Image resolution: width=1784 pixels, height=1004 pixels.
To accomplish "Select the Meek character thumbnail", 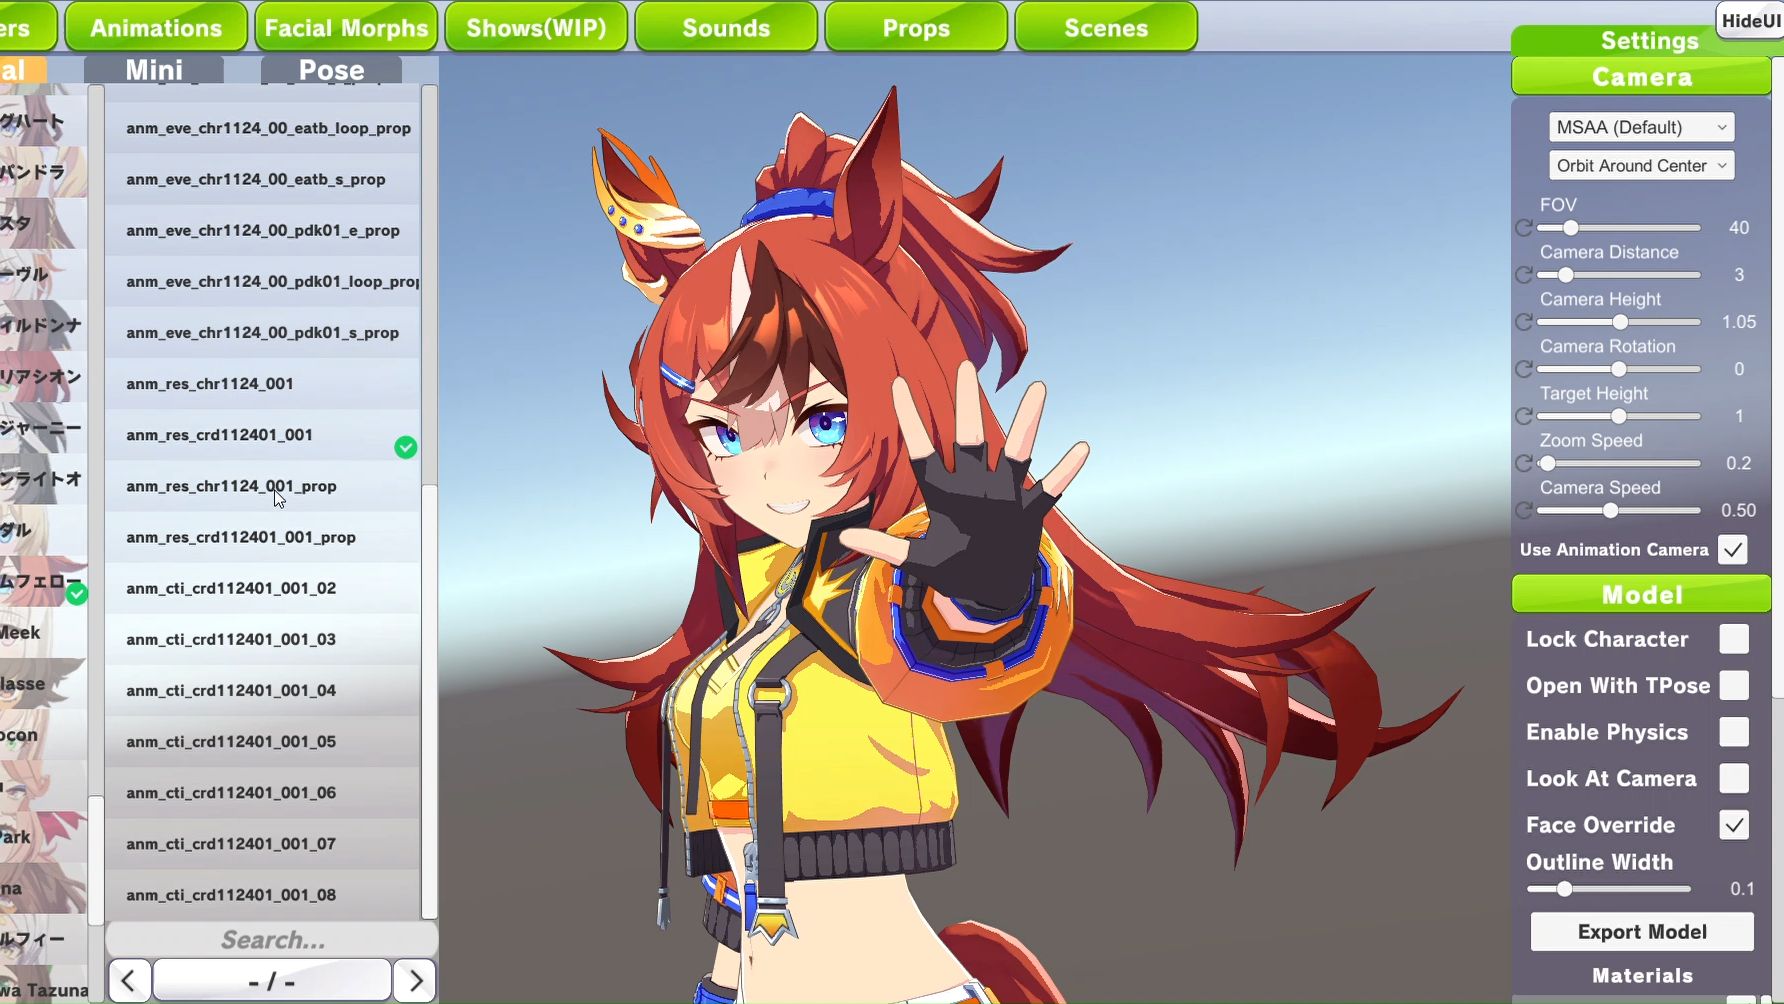I will click(43, 632).
